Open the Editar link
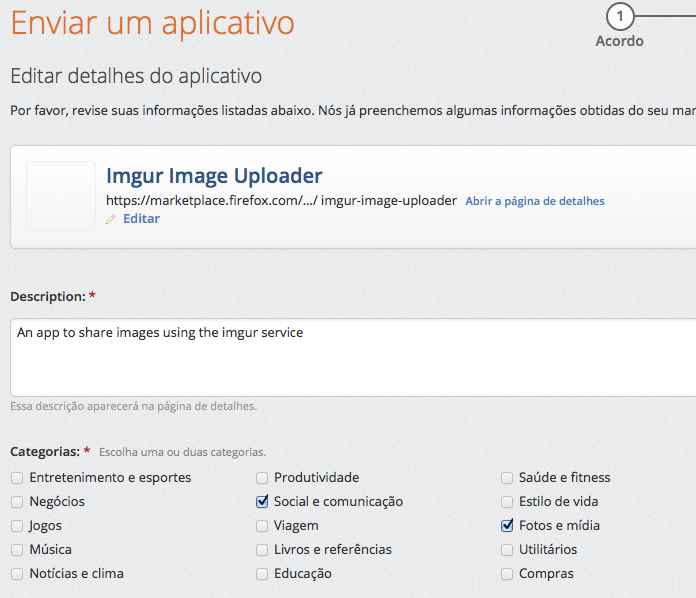This screenshot has height=598, width=696. click(141, 219)
